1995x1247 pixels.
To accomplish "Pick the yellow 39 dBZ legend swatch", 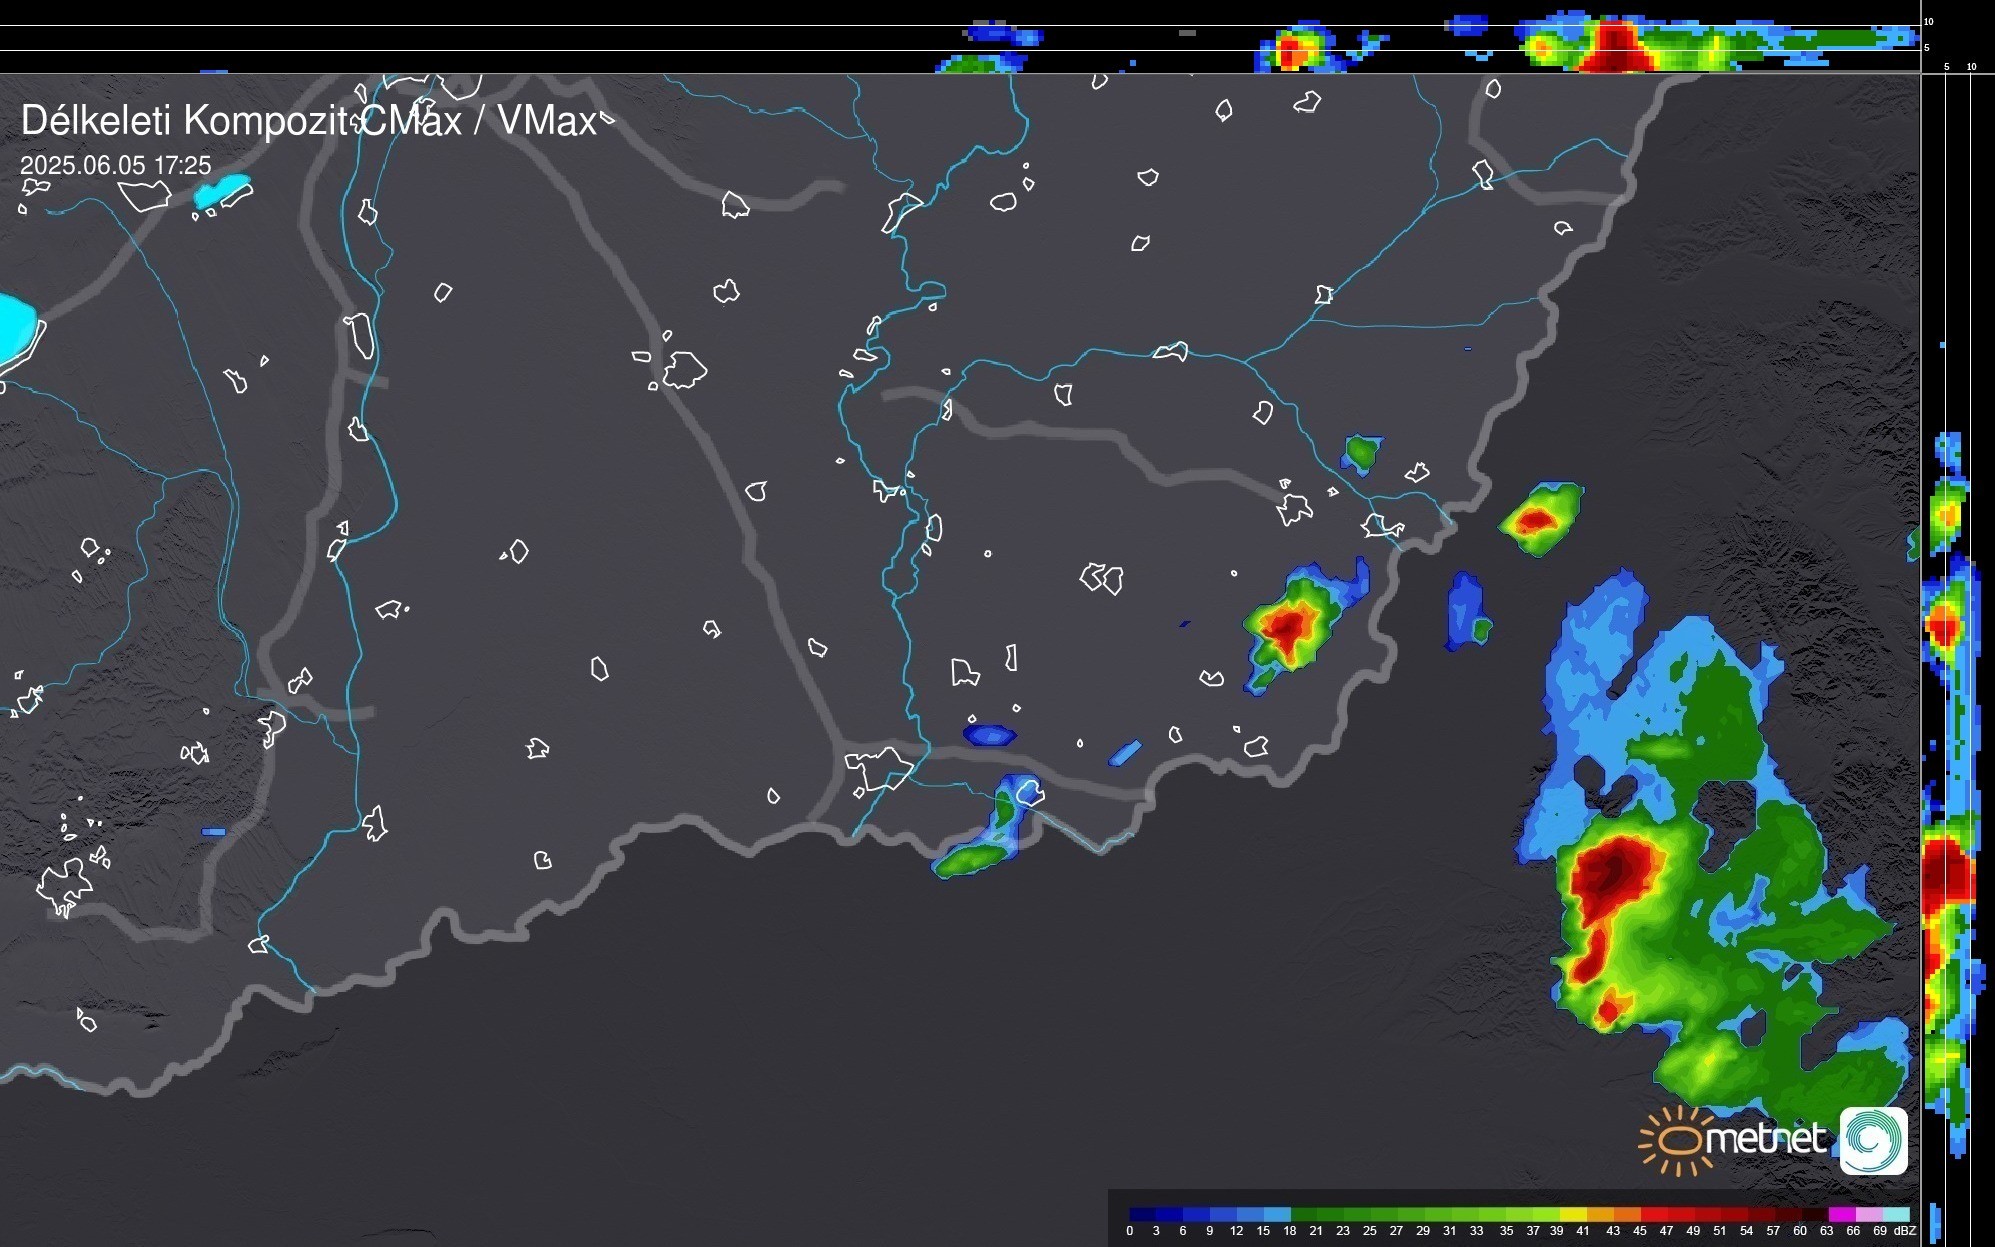I will click(x=1571, y=1215).
